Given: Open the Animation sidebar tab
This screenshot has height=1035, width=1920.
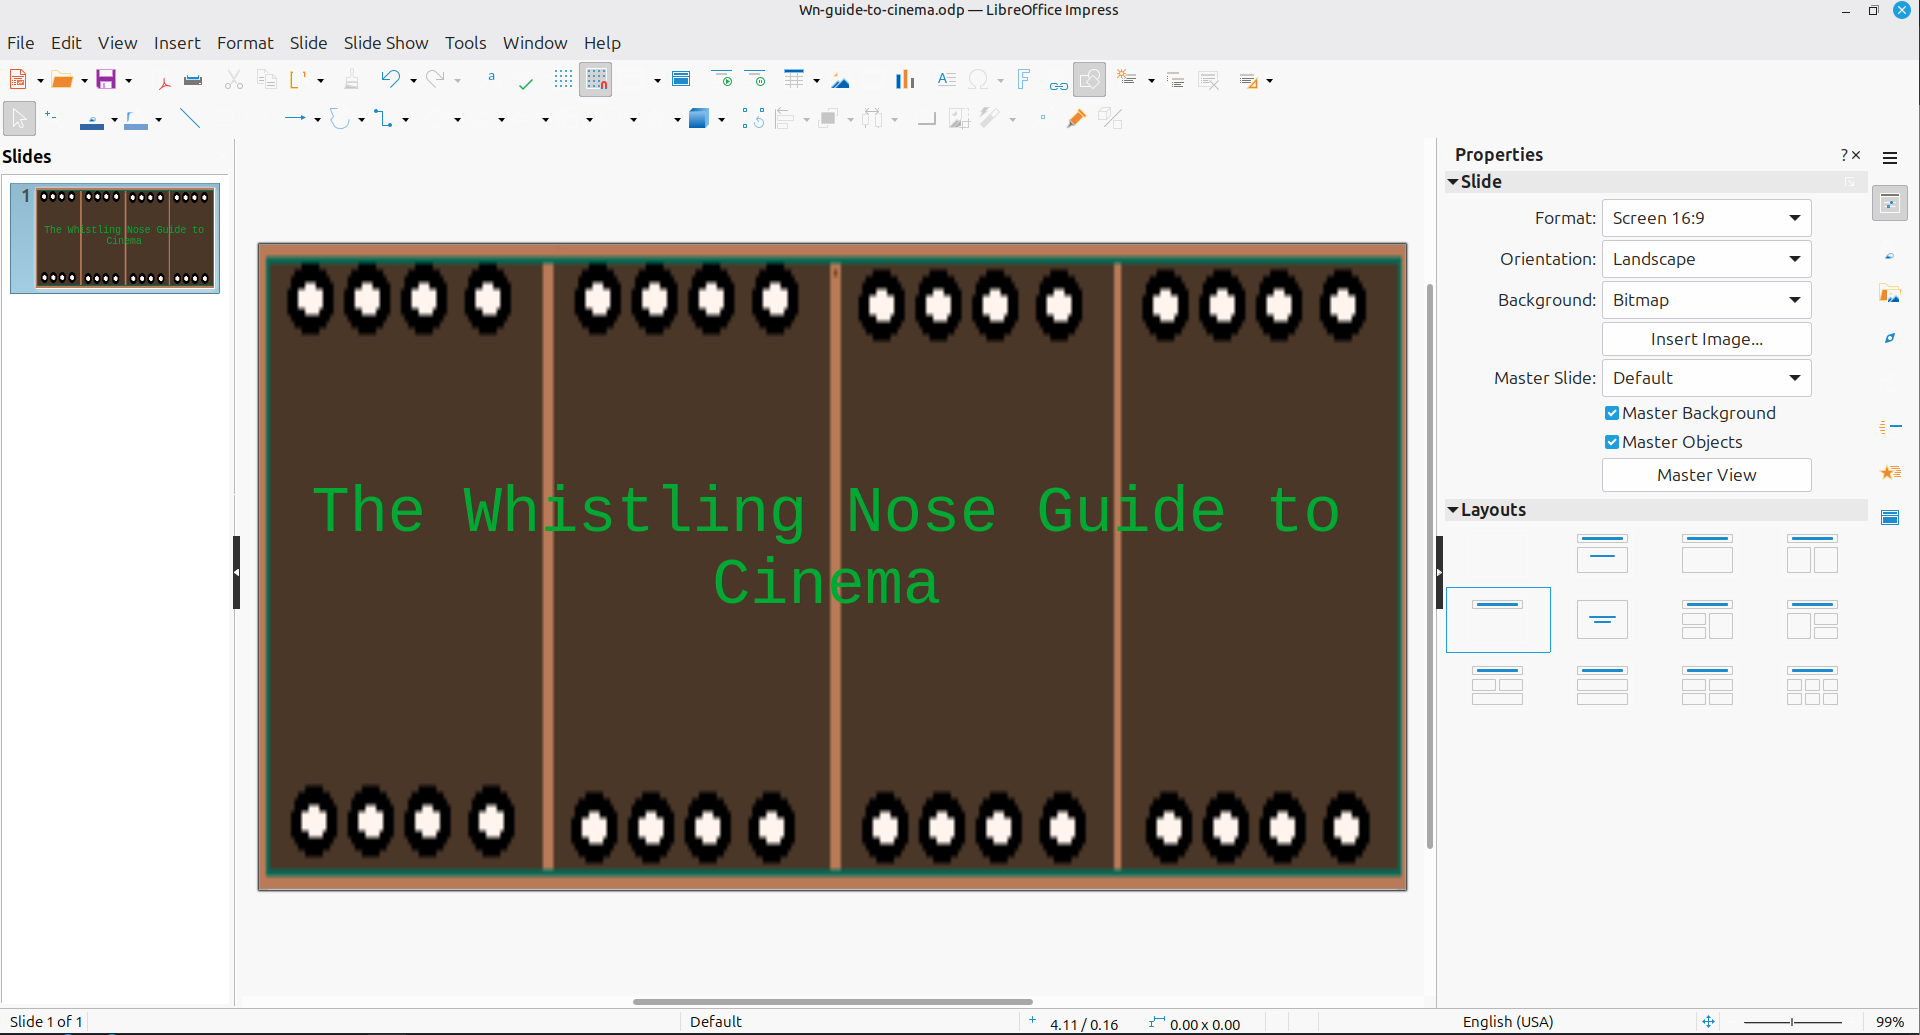Looking at the screenshot, I should (x=1890, y=472).
